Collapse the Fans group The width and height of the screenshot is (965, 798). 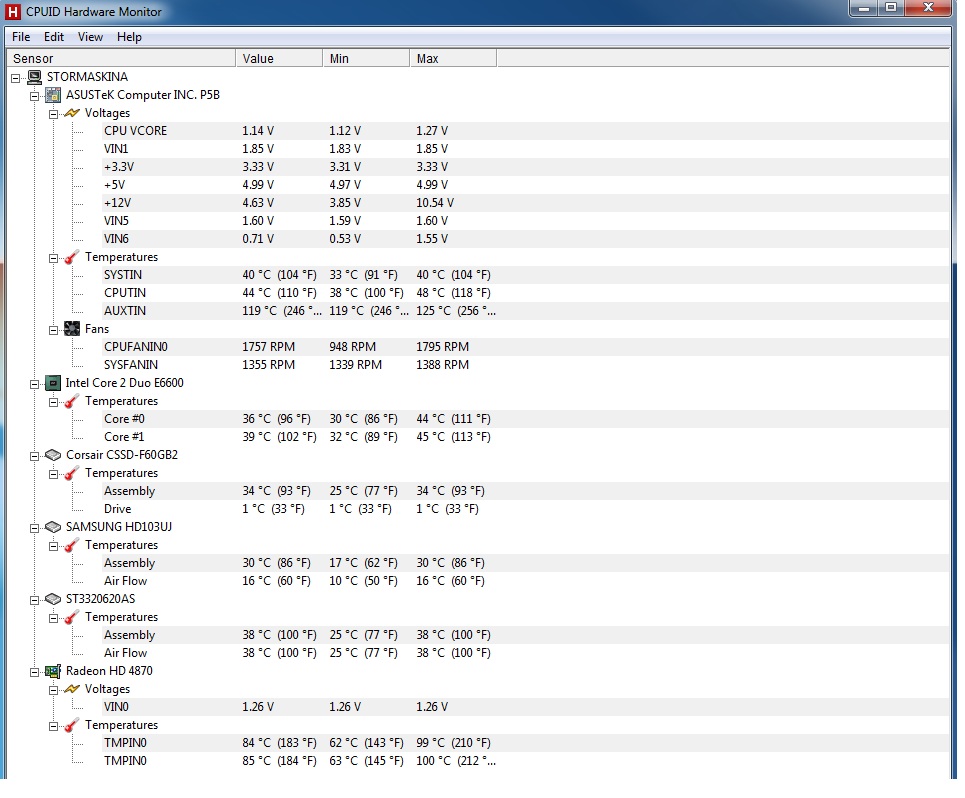[54, 330]
